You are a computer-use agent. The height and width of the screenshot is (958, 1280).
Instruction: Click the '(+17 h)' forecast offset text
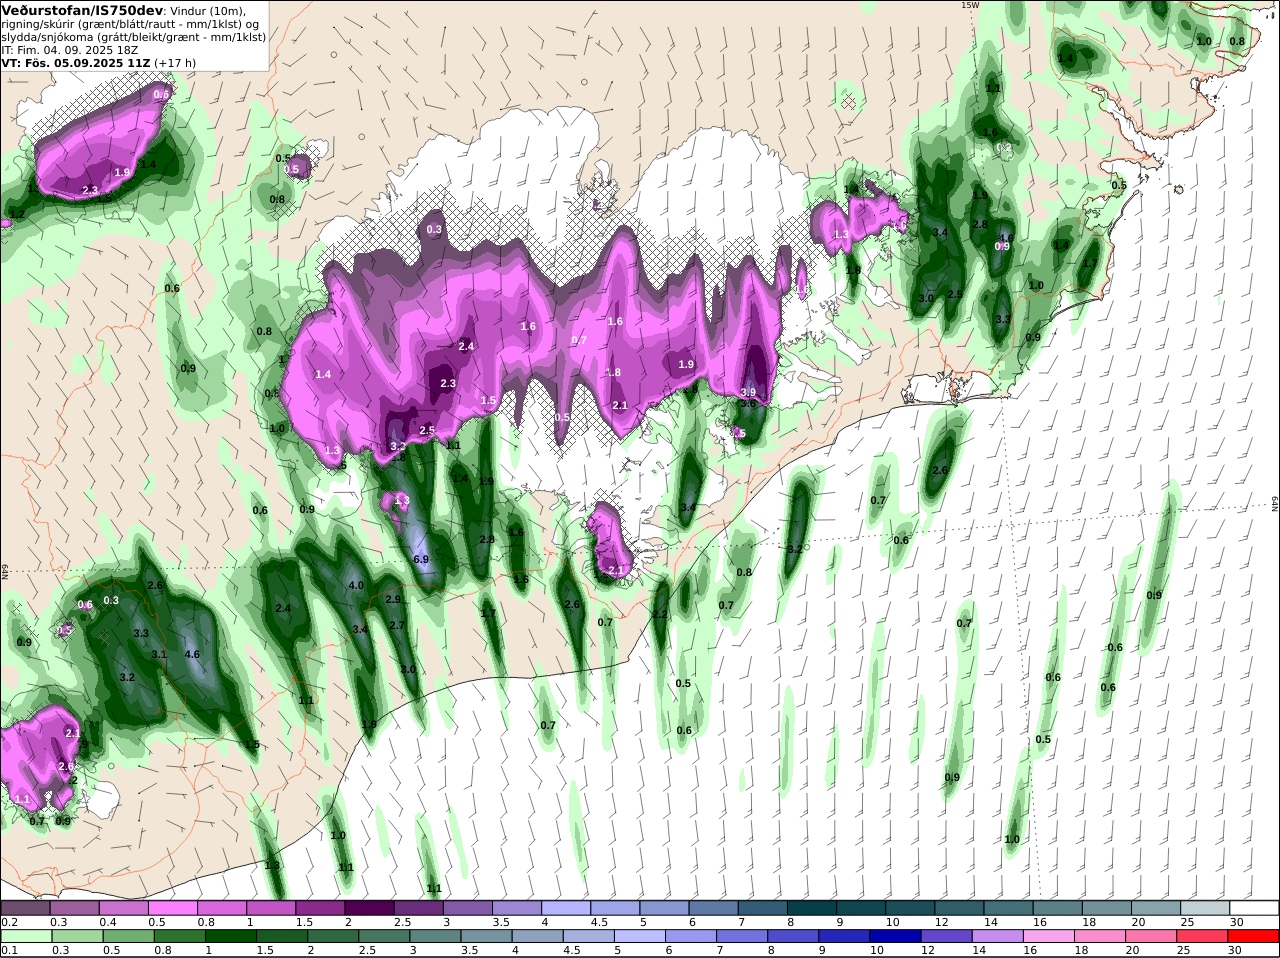coord(175,62)
